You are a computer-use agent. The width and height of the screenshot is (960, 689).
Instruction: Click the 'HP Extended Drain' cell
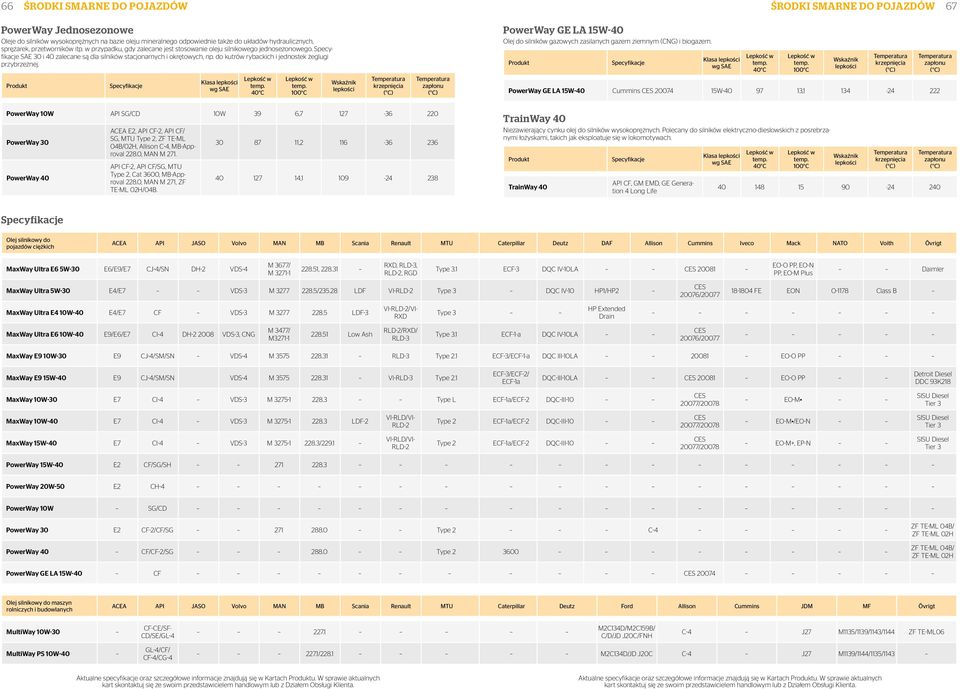(x=606, y=312)
